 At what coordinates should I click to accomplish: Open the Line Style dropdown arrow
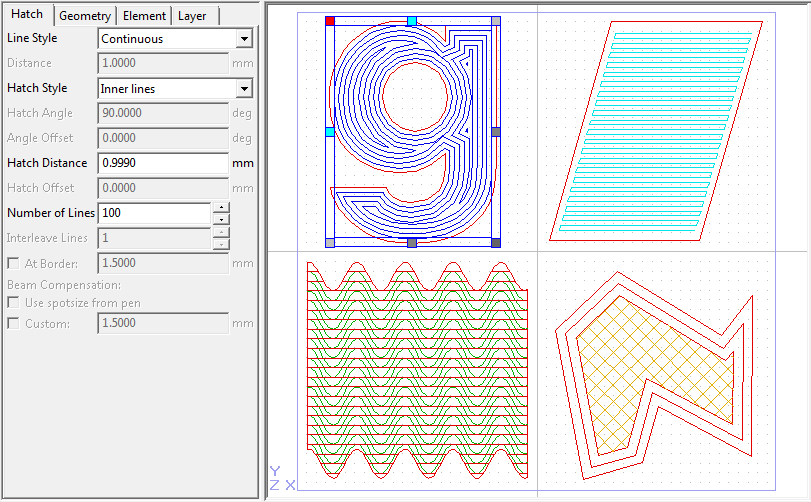(x=244, y=39)
